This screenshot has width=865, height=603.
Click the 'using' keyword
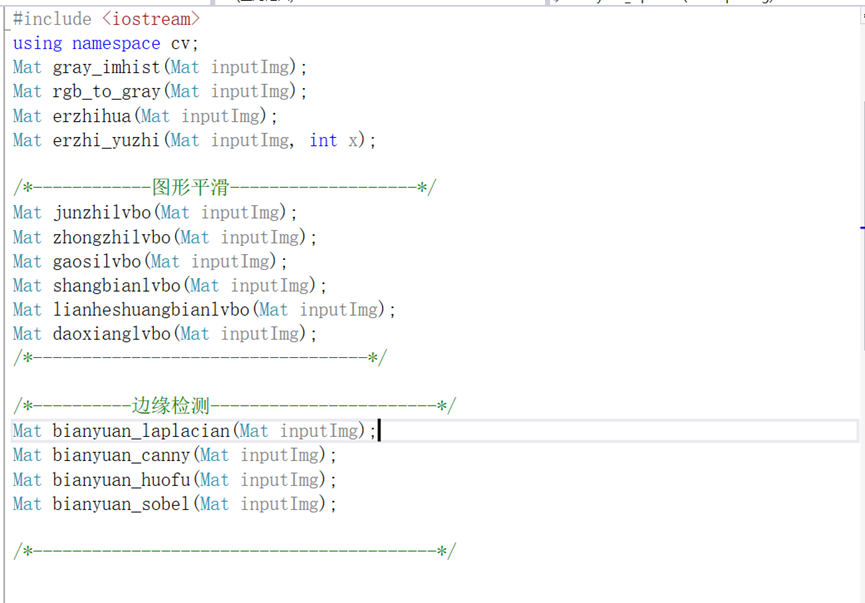tap(38, 44)
